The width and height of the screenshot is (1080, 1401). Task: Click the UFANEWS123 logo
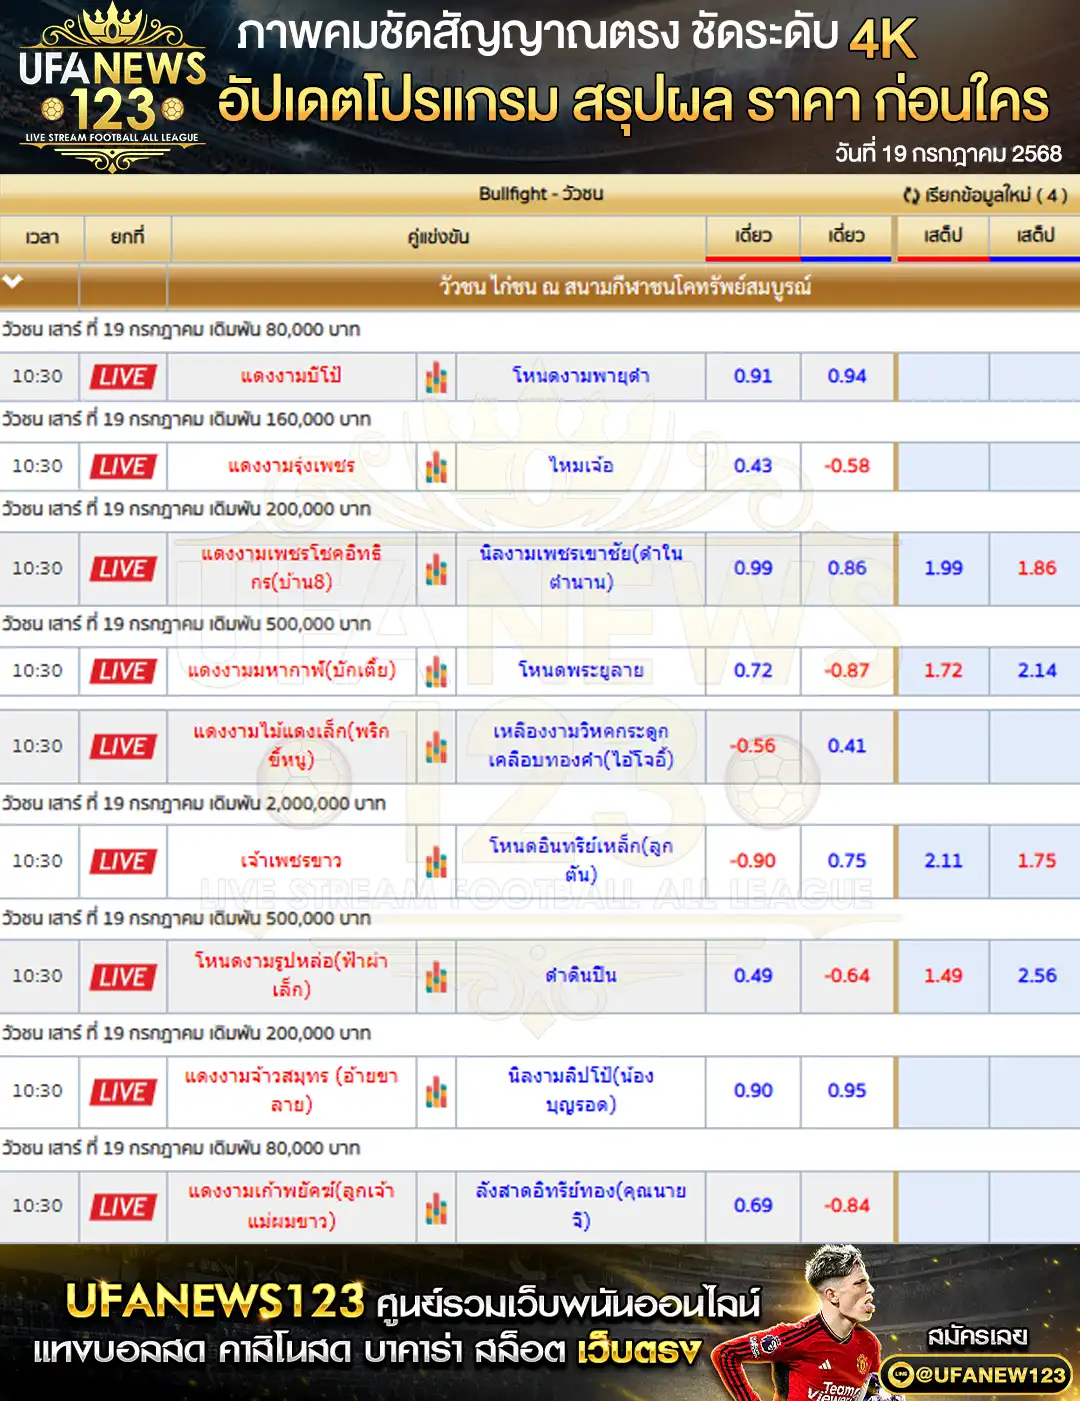pyautogui.click(x=112, y=87)
